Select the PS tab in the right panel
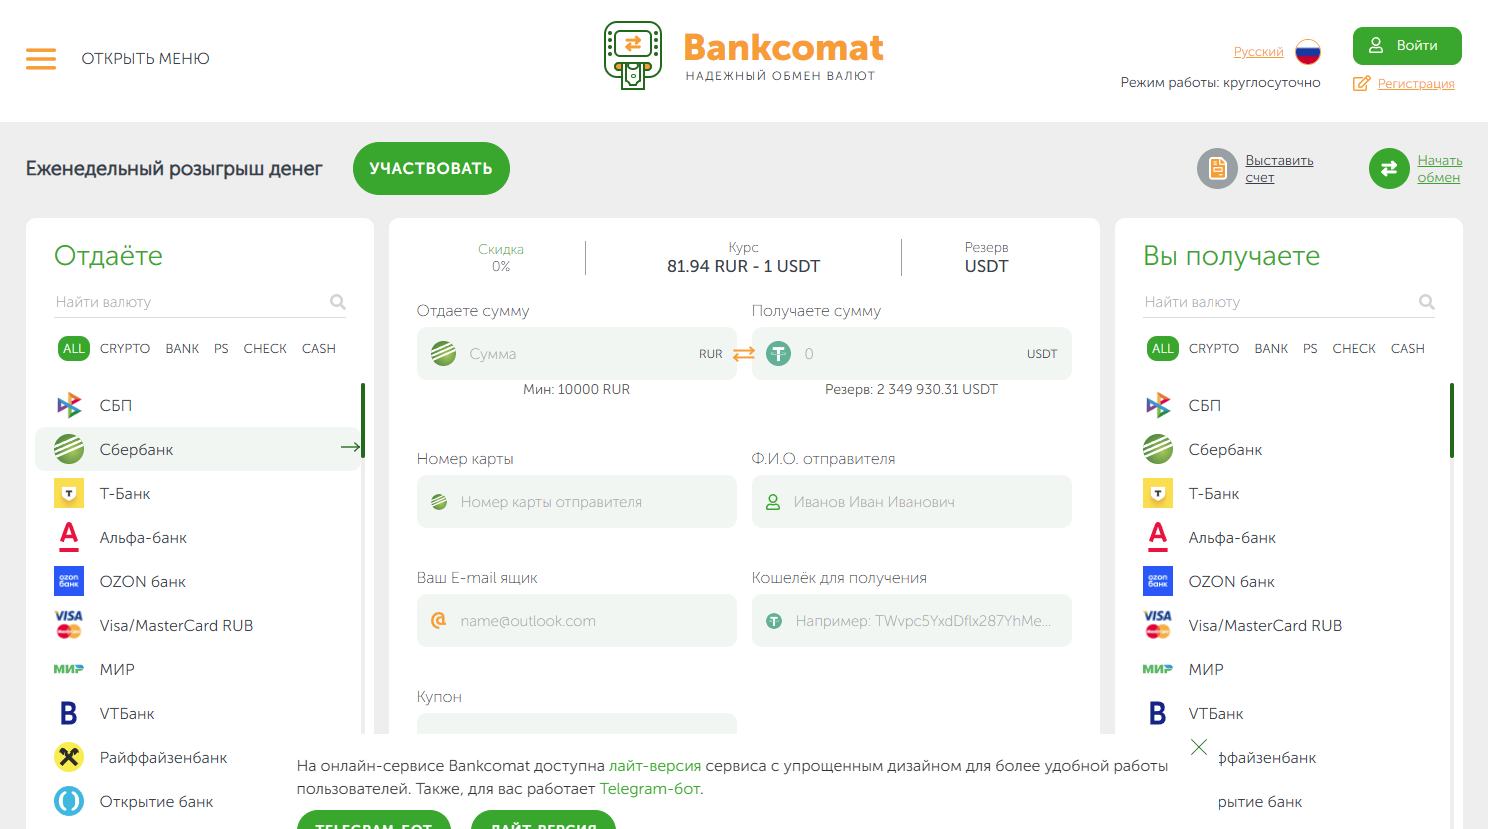 [1309, 348]
